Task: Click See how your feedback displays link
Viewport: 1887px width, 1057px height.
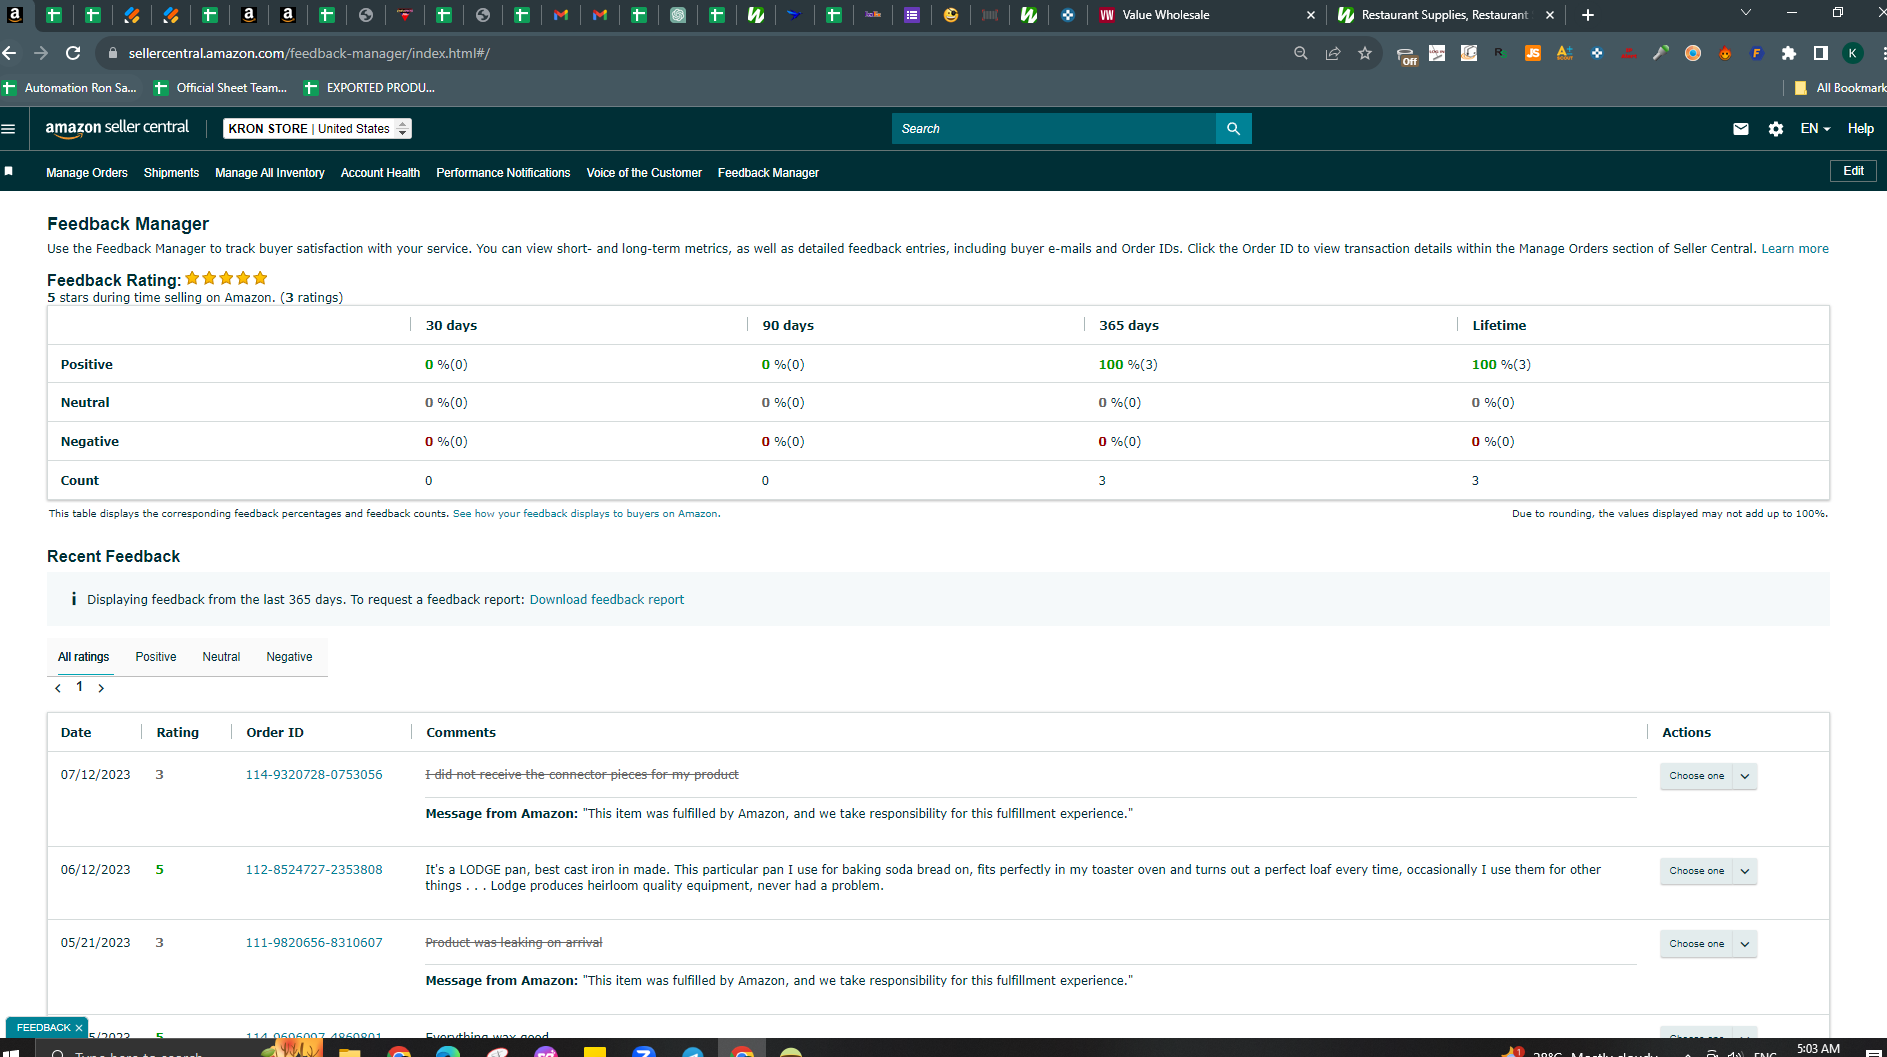Action: pos(585,514)
